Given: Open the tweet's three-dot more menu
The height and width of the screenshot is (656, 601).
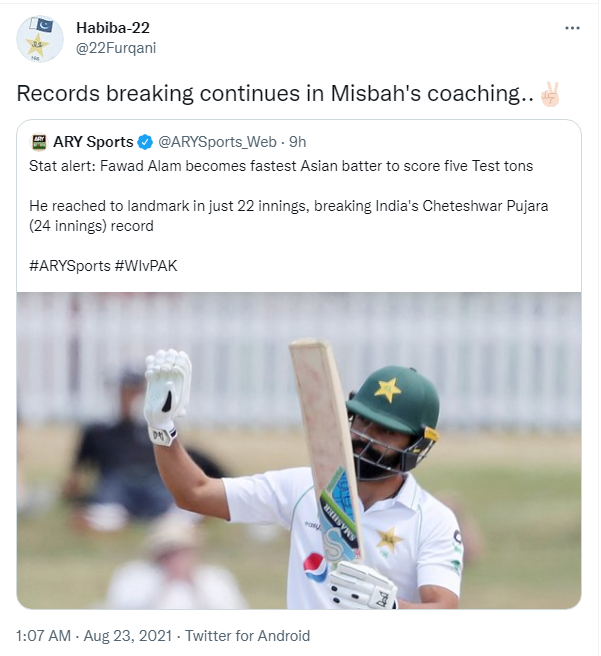Looking at the screenshot, I should click(x=572, y=29).
